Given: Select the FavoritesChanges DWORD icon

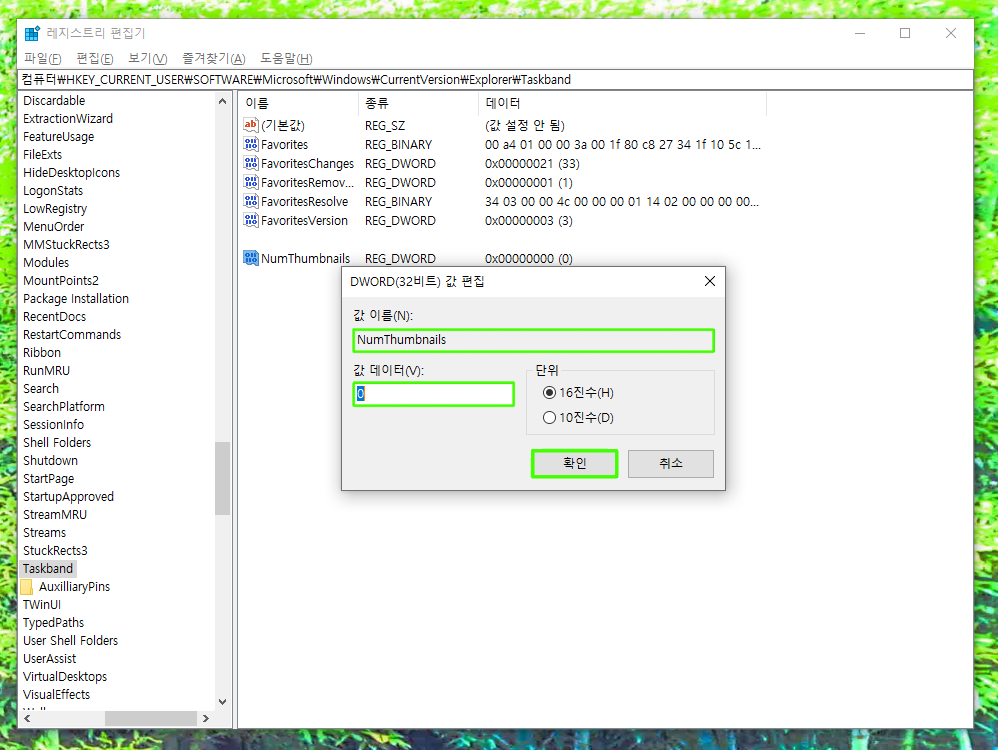Looking at the screenshot, I should (251, 163).
